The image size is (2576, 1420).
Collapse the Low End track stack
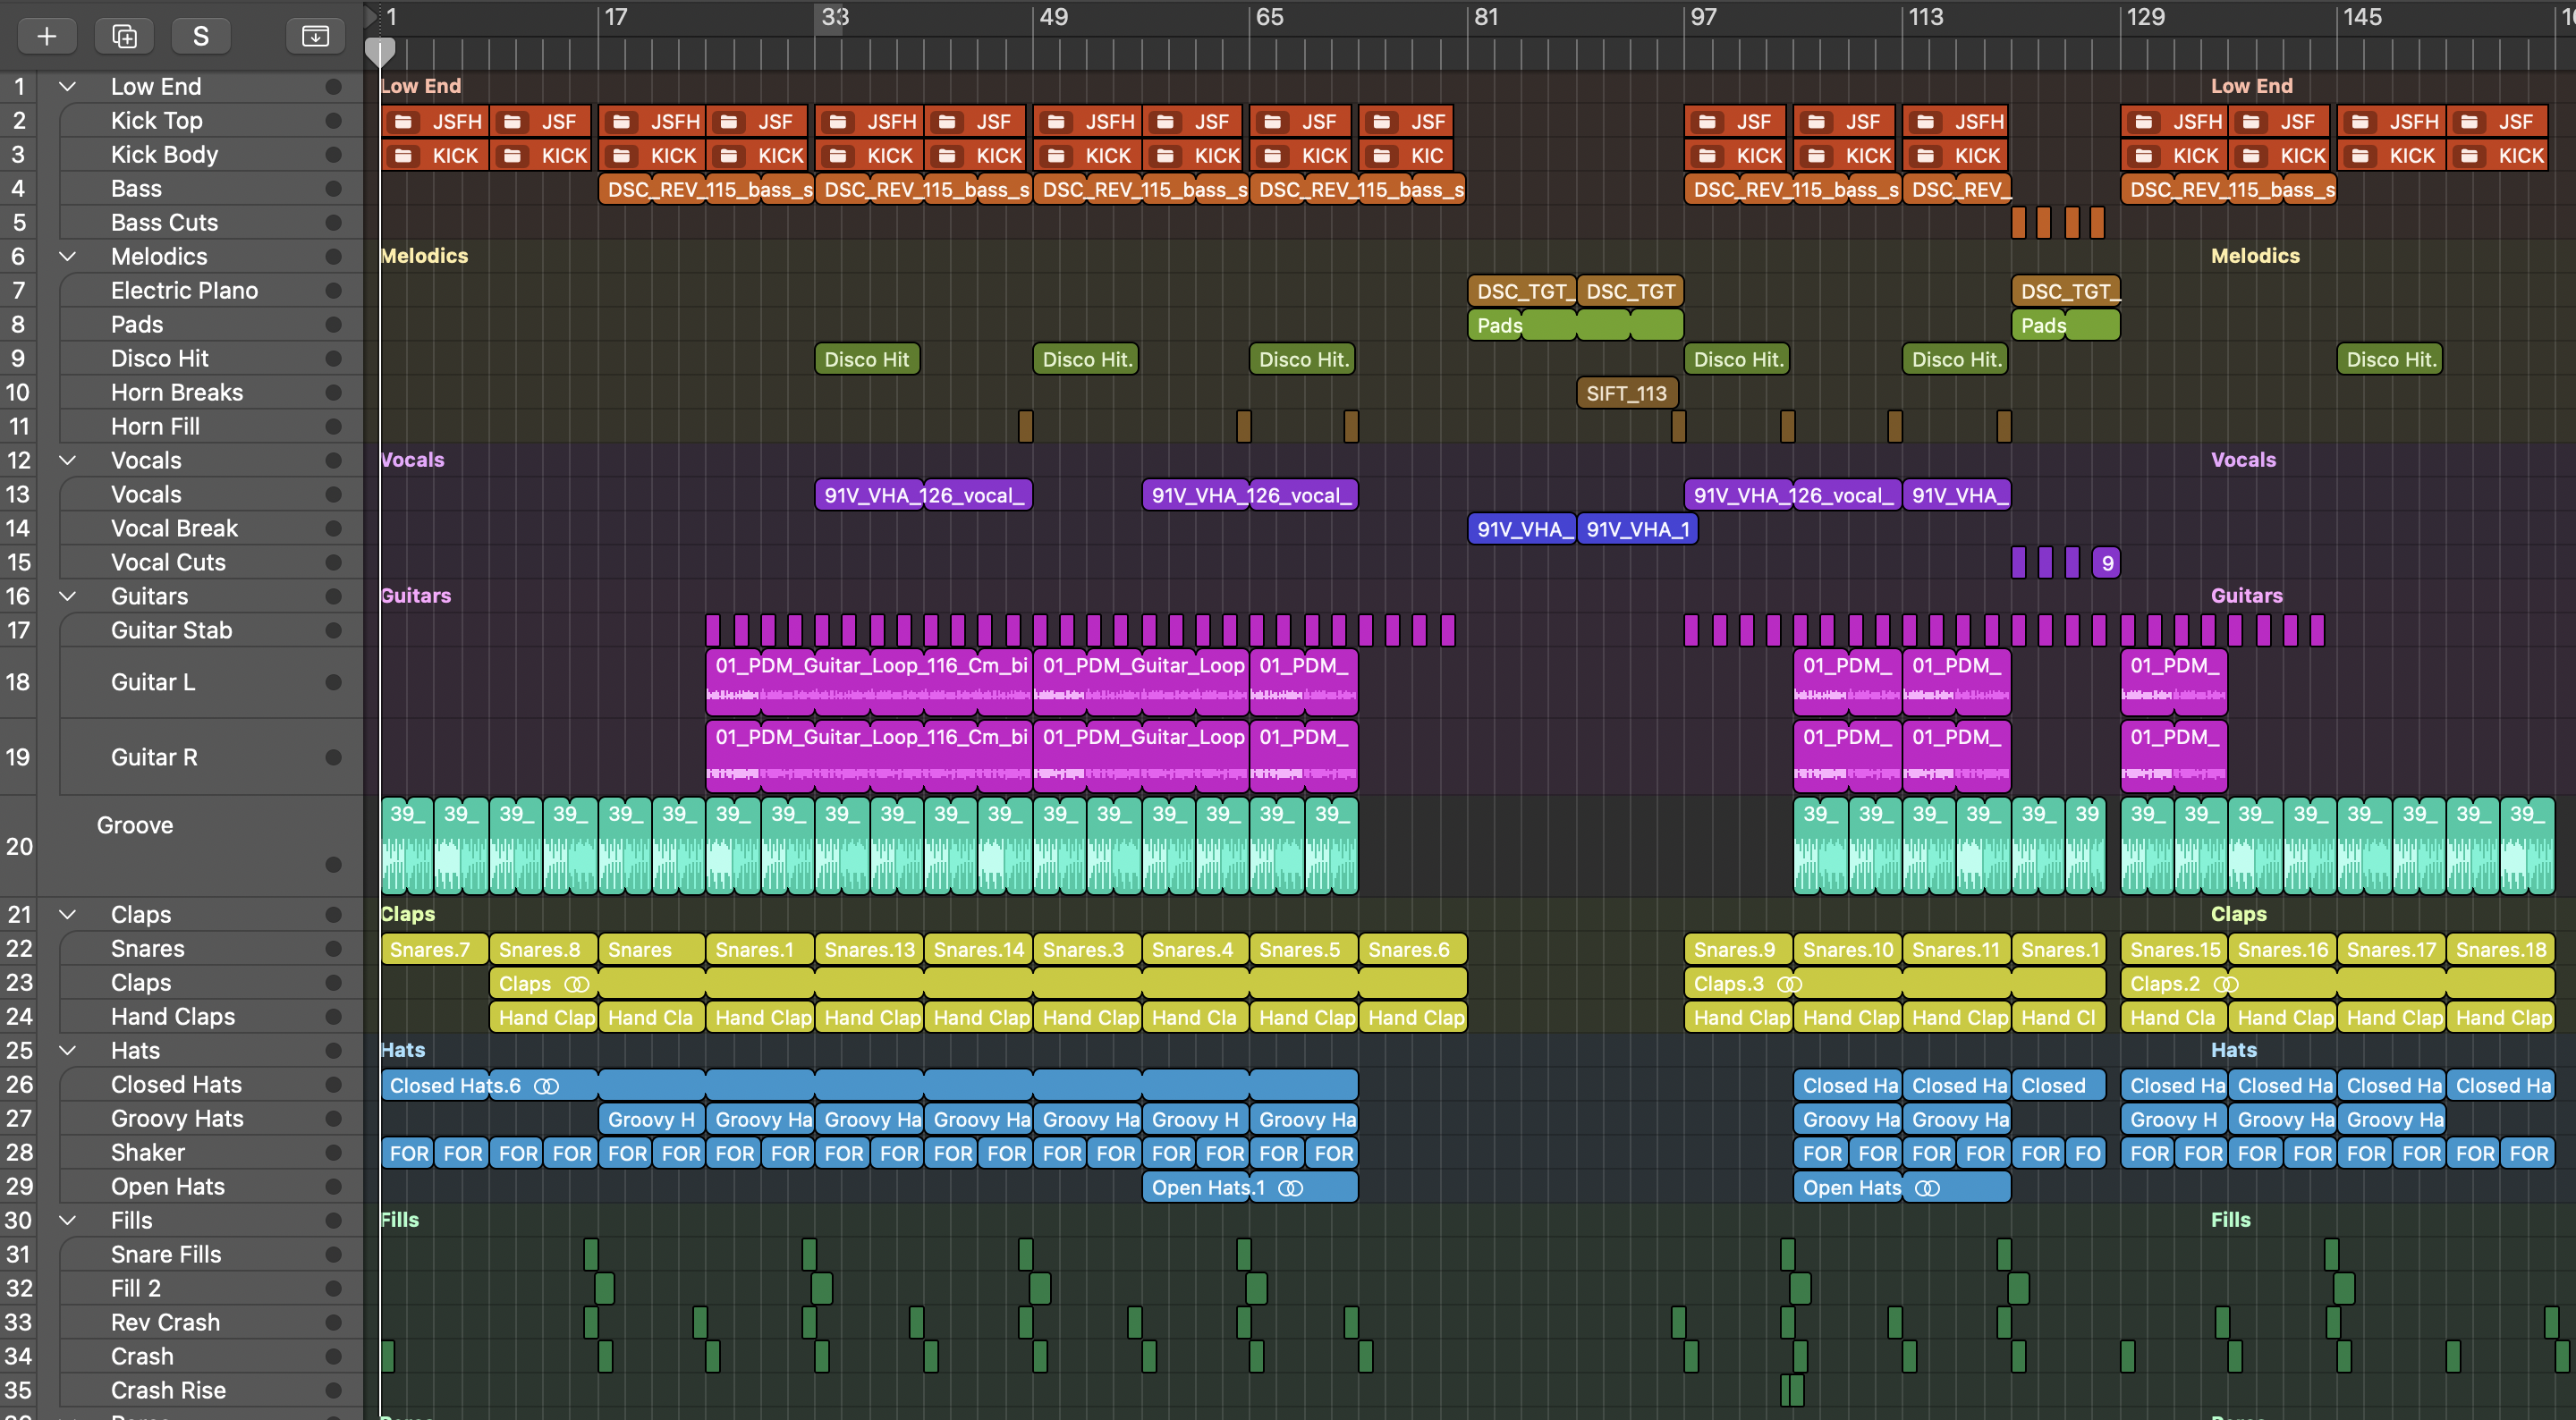pyautogui.click(x=67, y=87)
